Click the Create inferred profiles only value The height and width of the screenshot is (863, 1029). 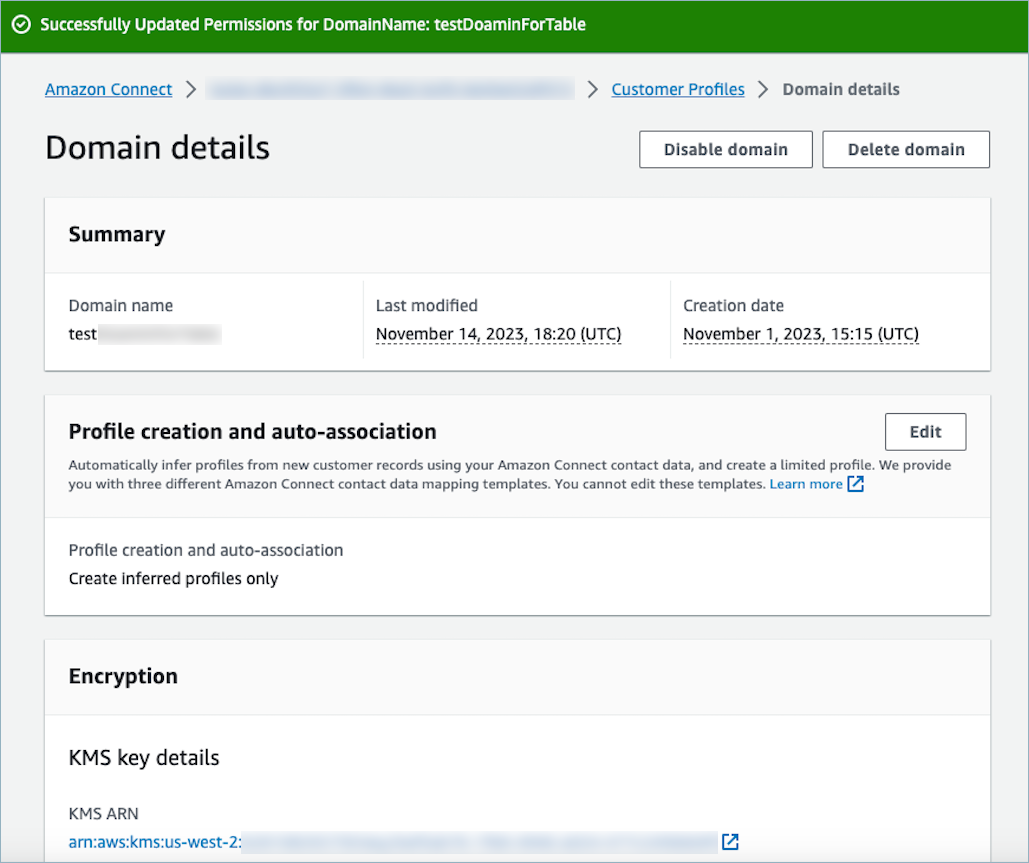tap(173, 578)
